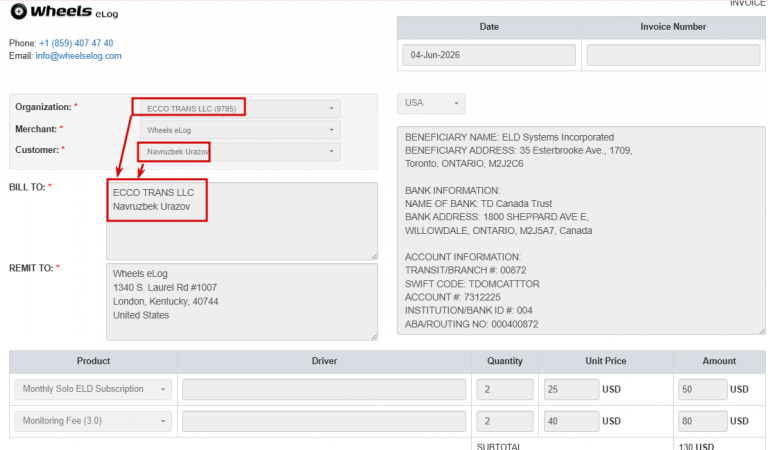Click the Amount column header
This screenshot has height=450, width=768.
(719, 361)
